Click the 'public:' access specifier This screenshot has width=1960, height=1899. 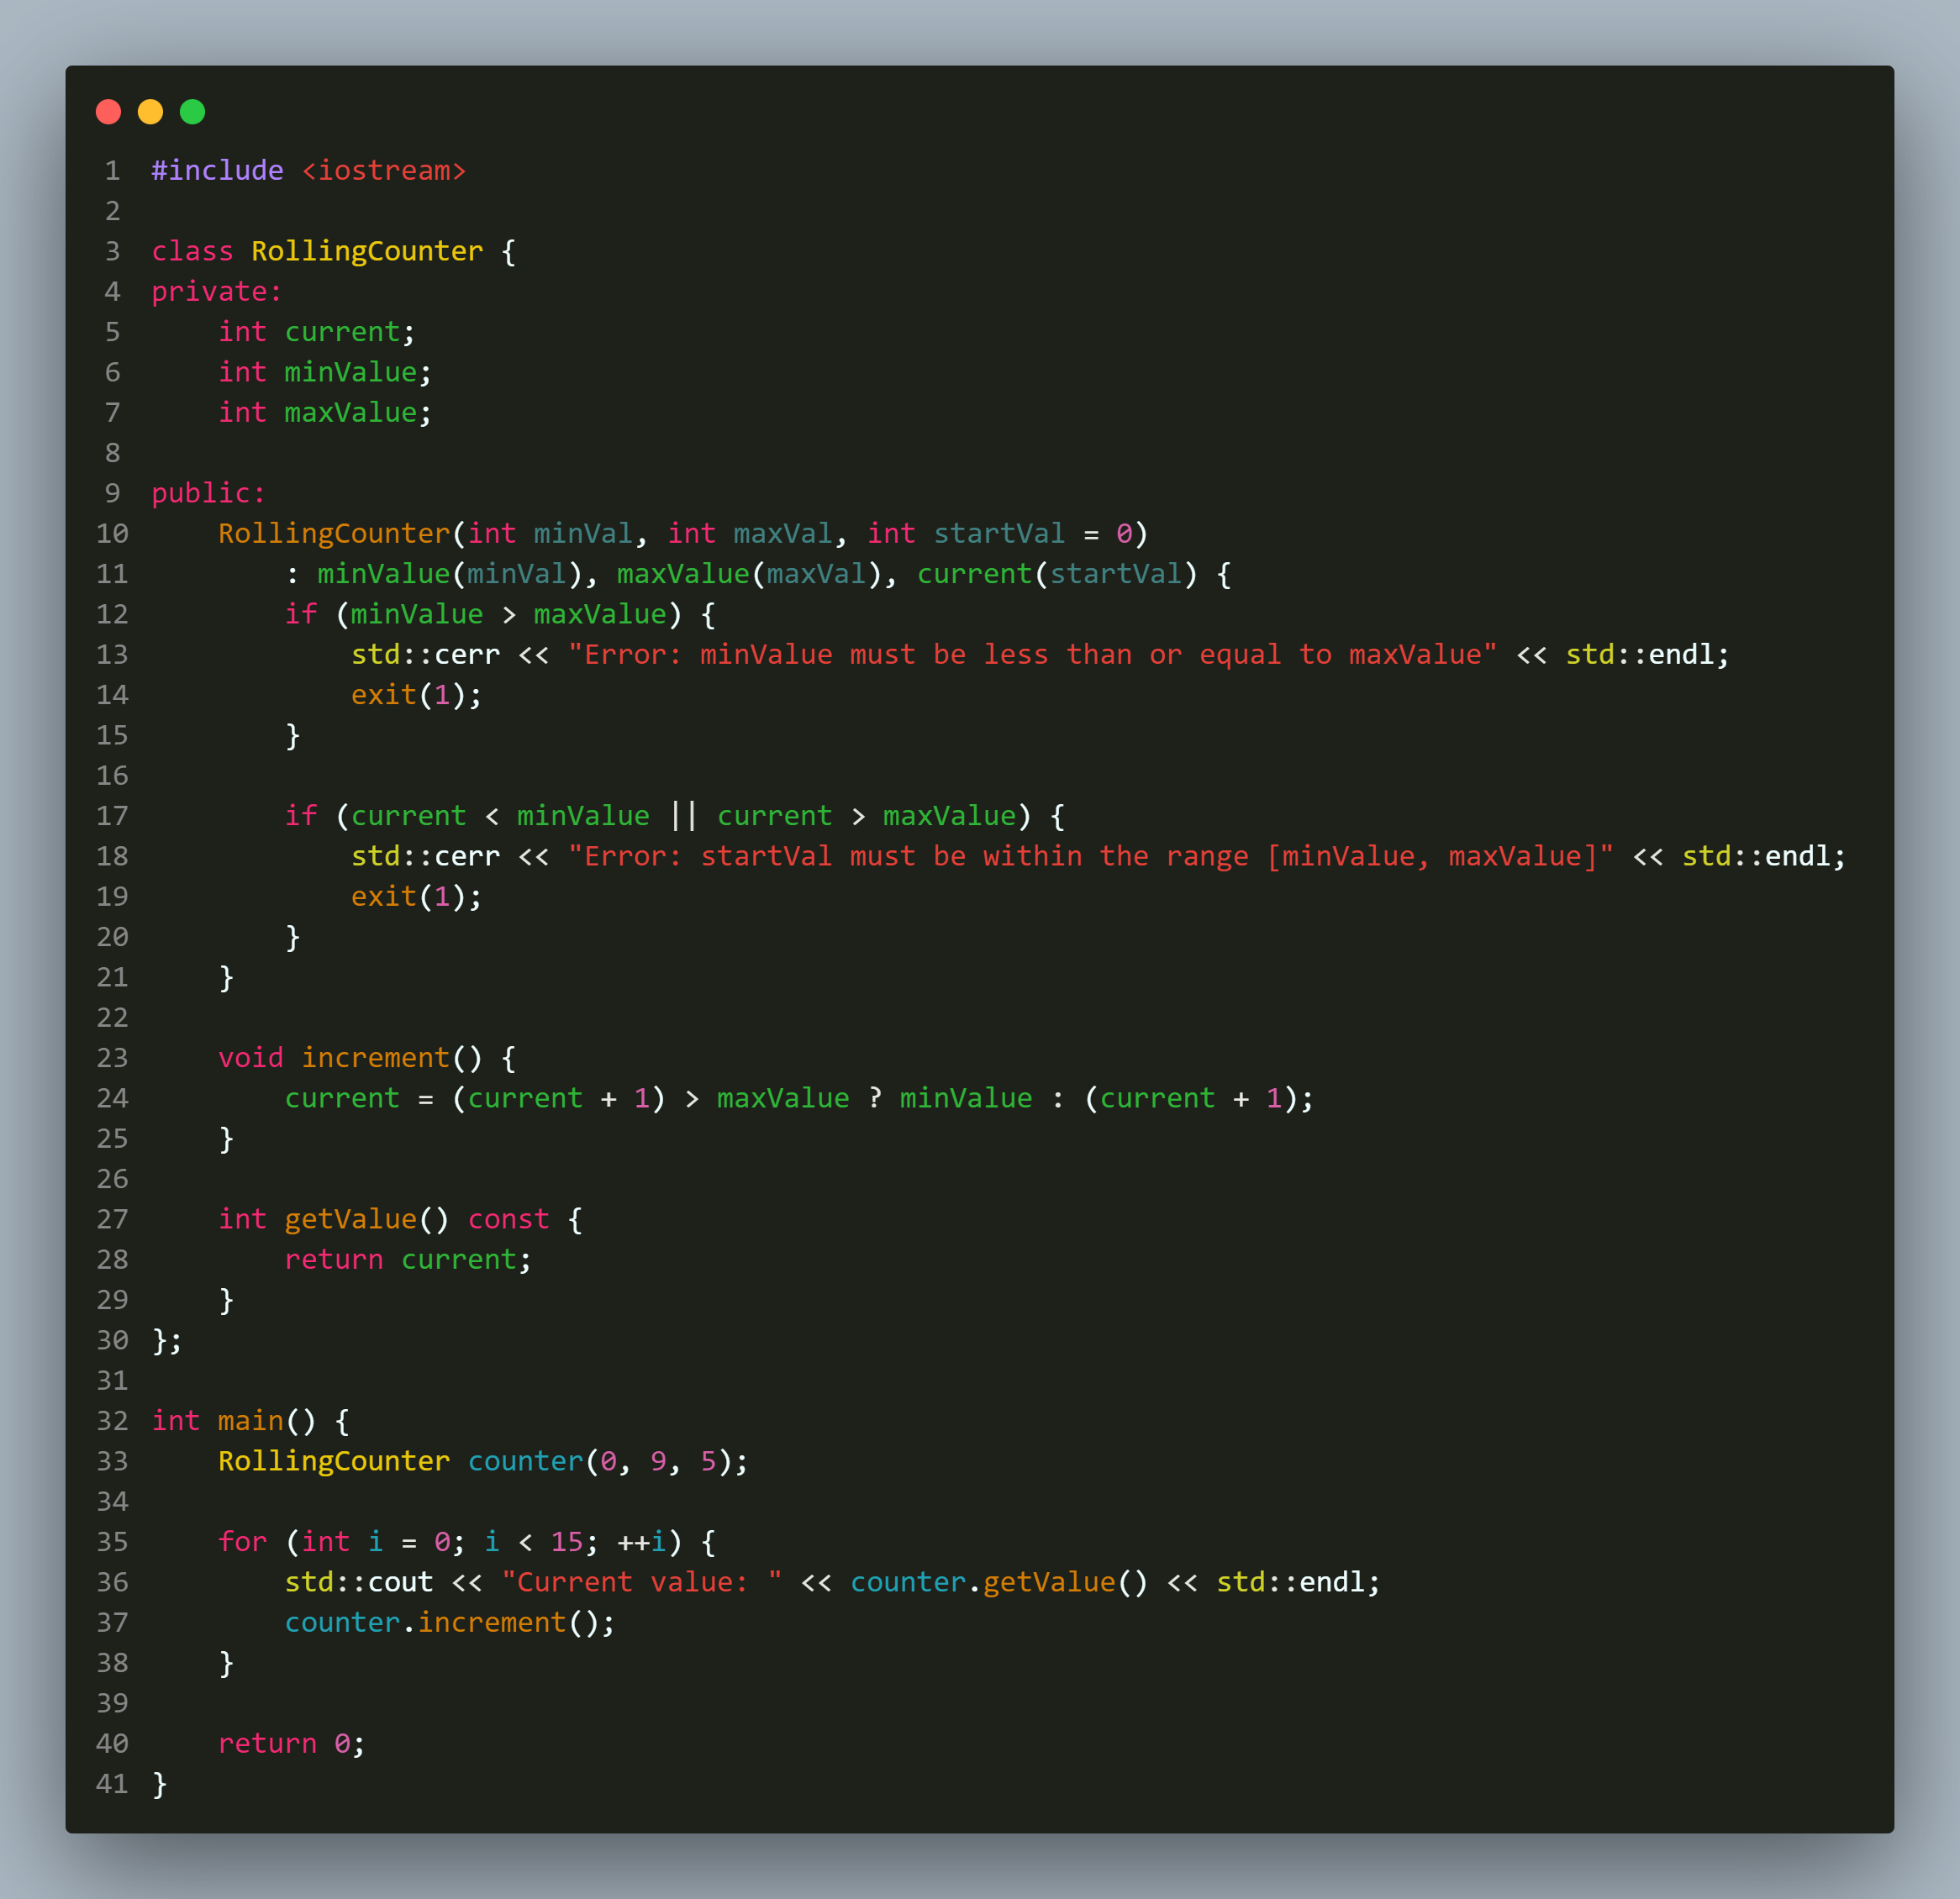click(x=209, y=493)
